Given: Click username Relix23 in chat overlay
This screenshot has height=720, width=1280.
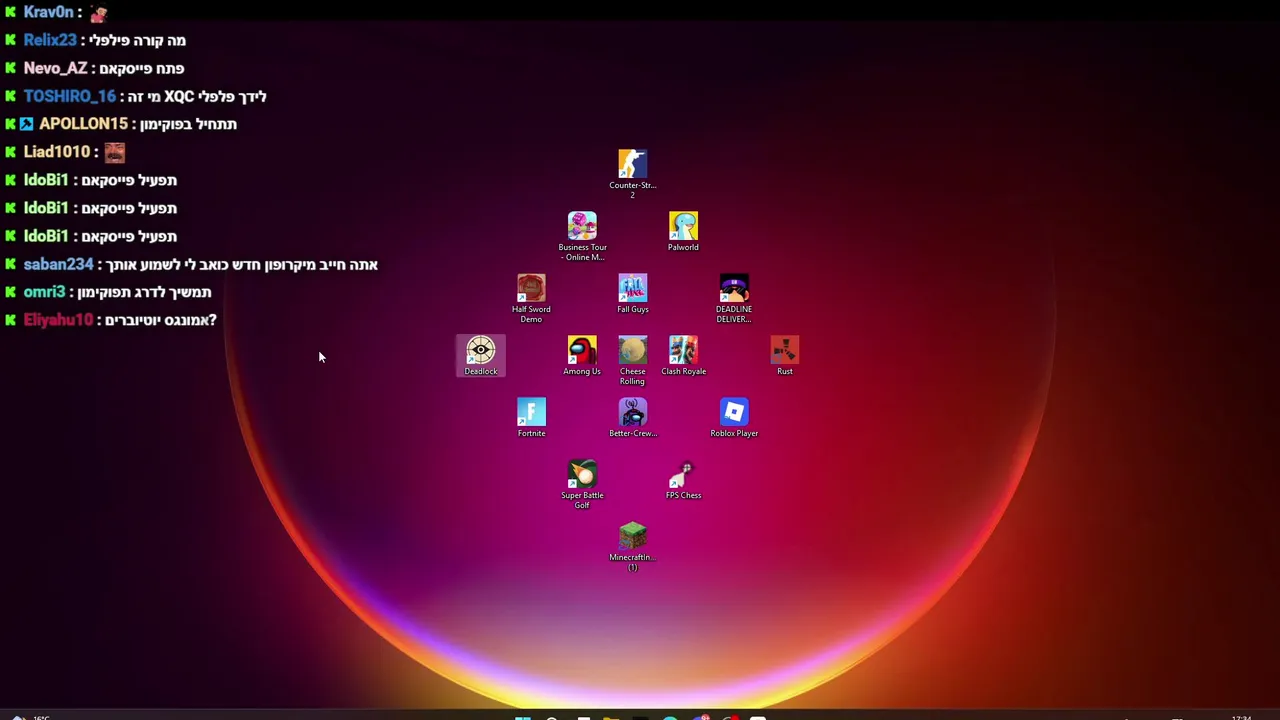Looking at the screenshot, I should click(x=50, y=40).
